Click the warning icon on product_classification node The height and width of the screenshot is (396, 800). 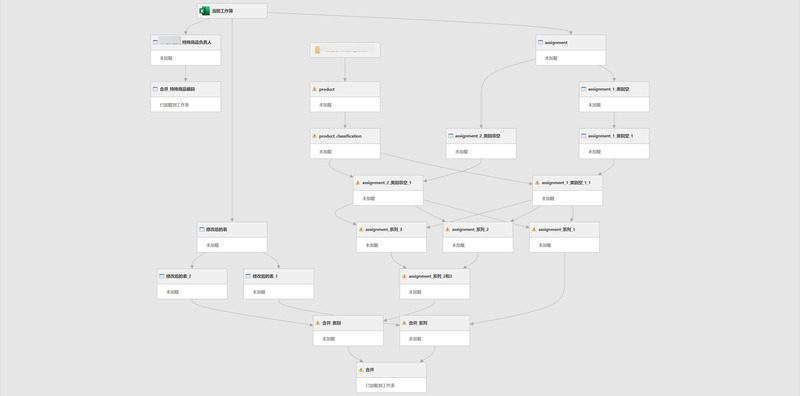315,136
